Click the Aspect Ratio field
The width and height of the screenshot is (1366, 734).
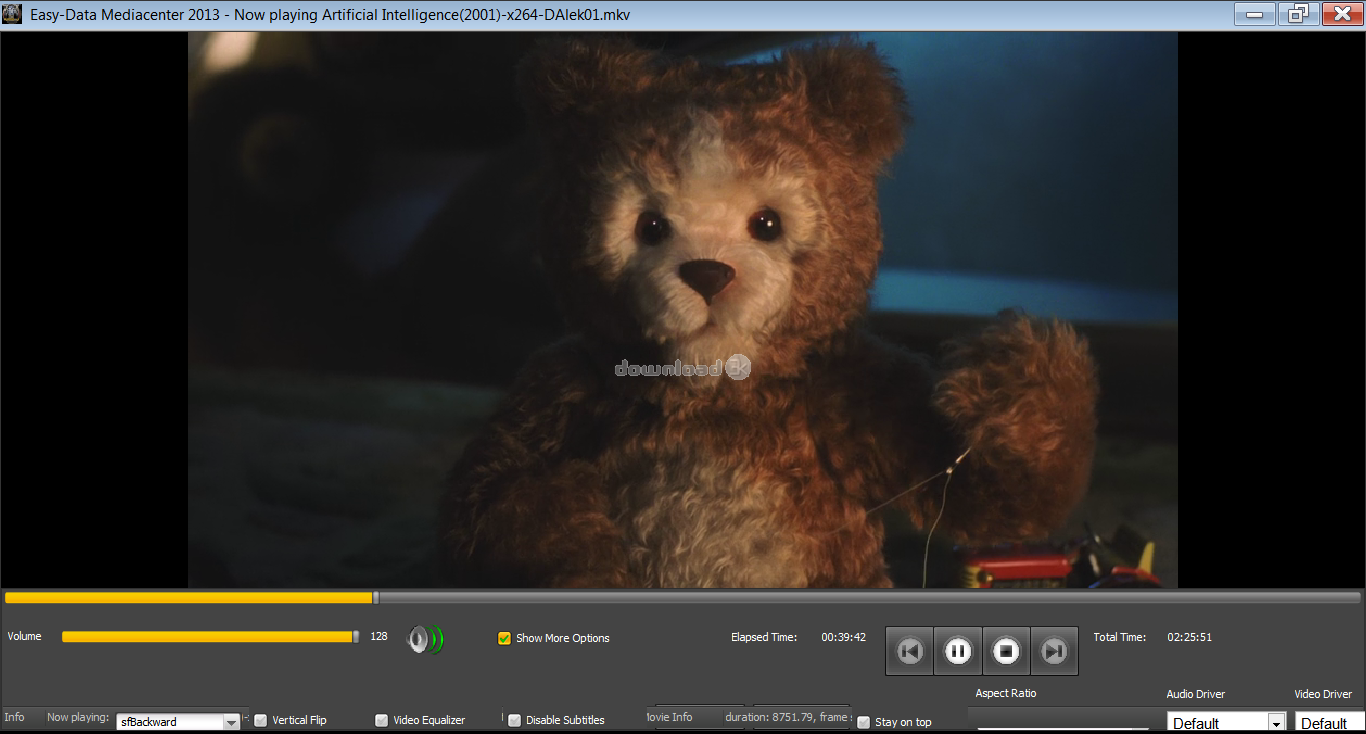click(x=1063, y=728)
